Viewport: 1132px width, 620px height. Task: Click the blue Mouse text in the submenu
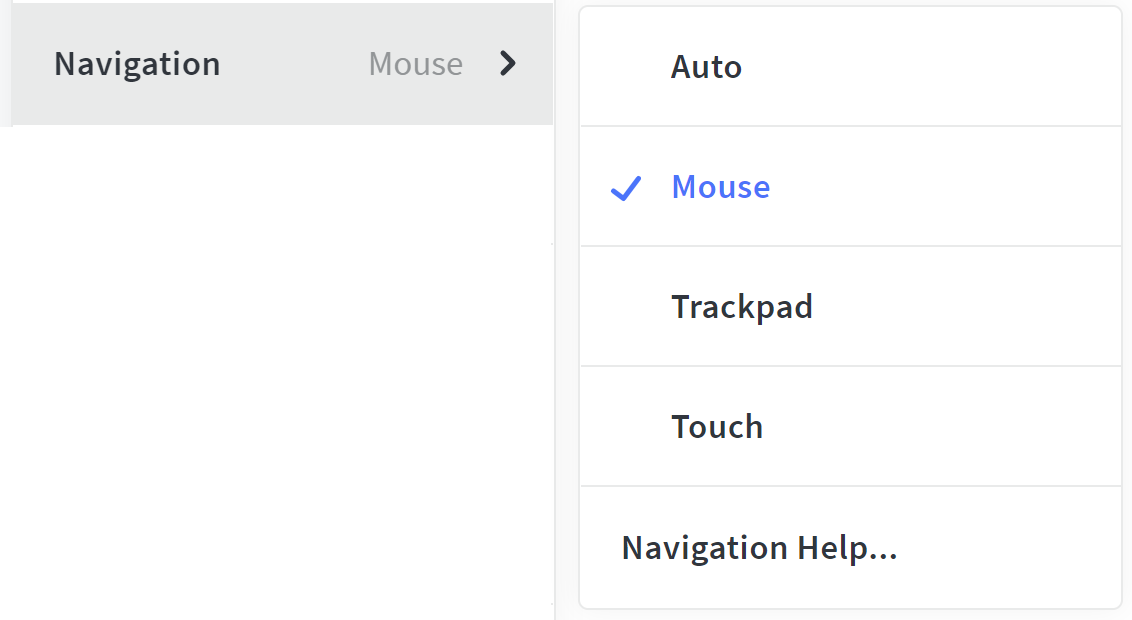(x=720, y=187)
